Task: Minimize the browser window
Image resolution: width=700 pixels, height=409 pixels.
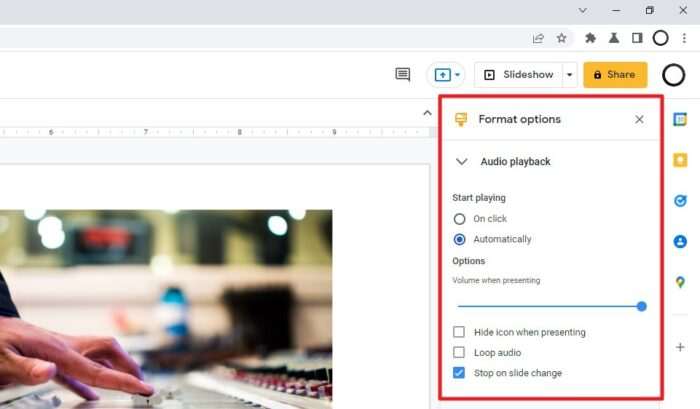Action: (616, 10)
